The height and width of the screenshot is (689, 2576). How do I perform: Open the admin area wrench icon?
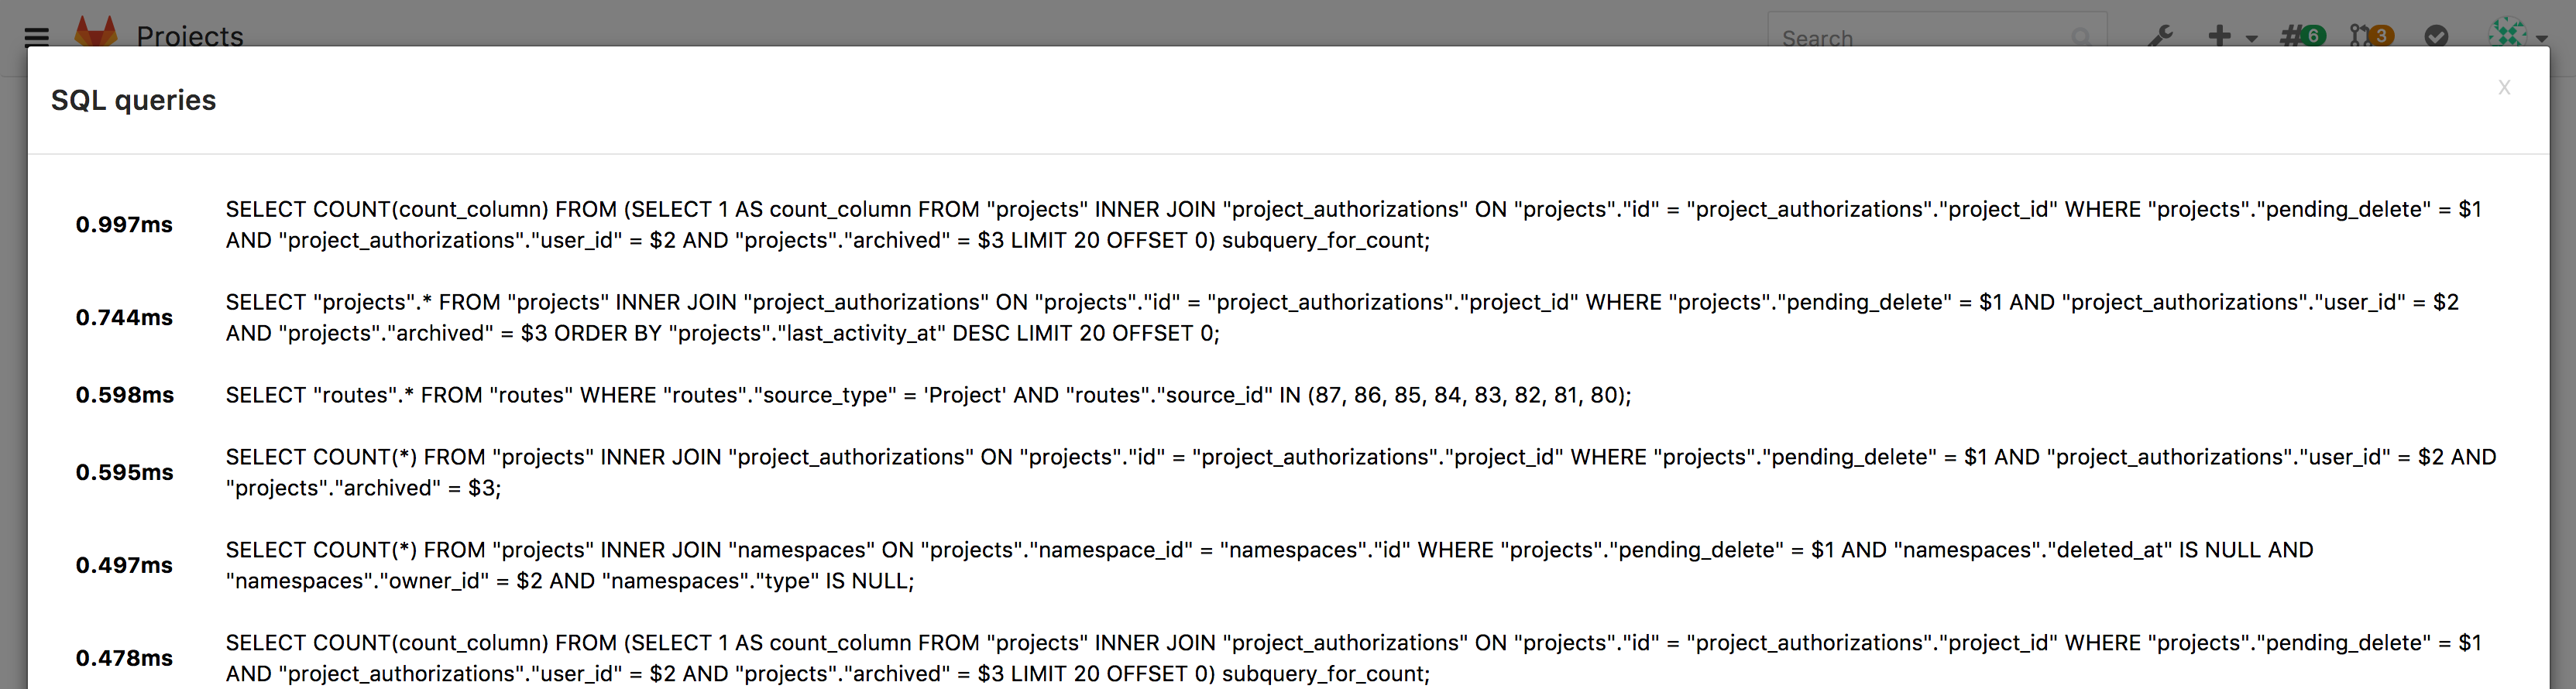2162,36
